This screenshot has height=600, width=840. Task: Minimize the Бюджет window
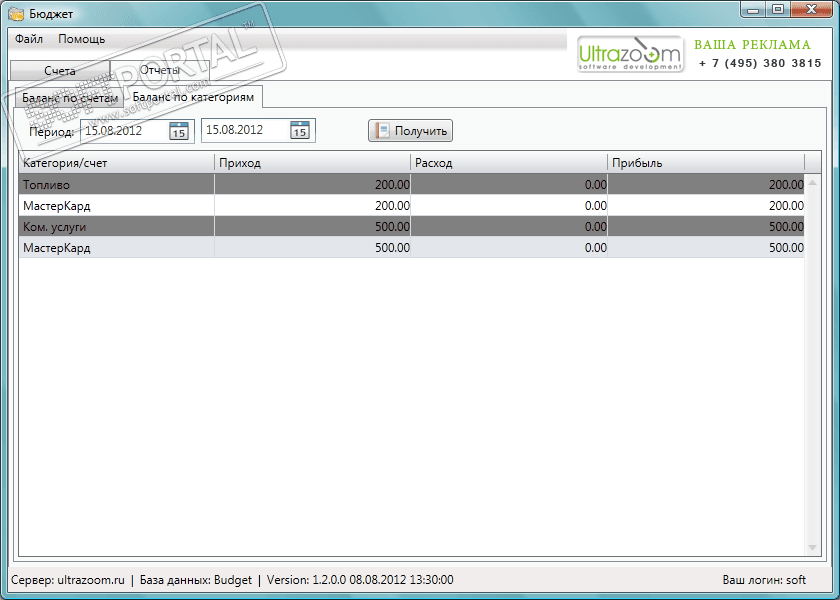(x=753, y=9)
